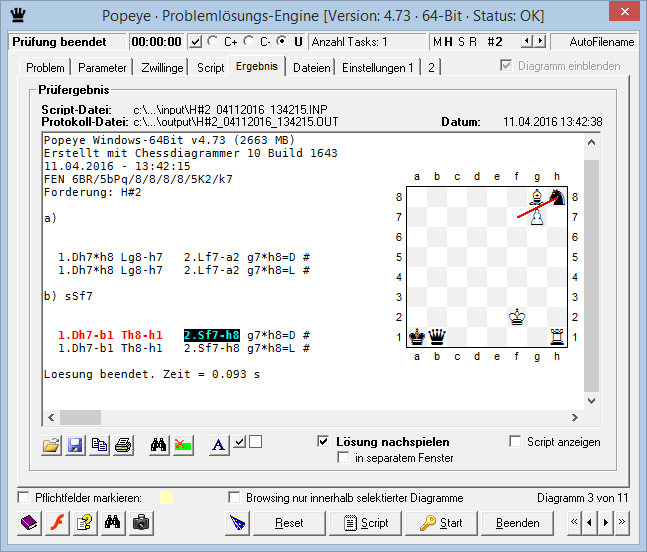
Task: Click the yellow Pflichtfelder color swatch
Action: tap(166, 498)
